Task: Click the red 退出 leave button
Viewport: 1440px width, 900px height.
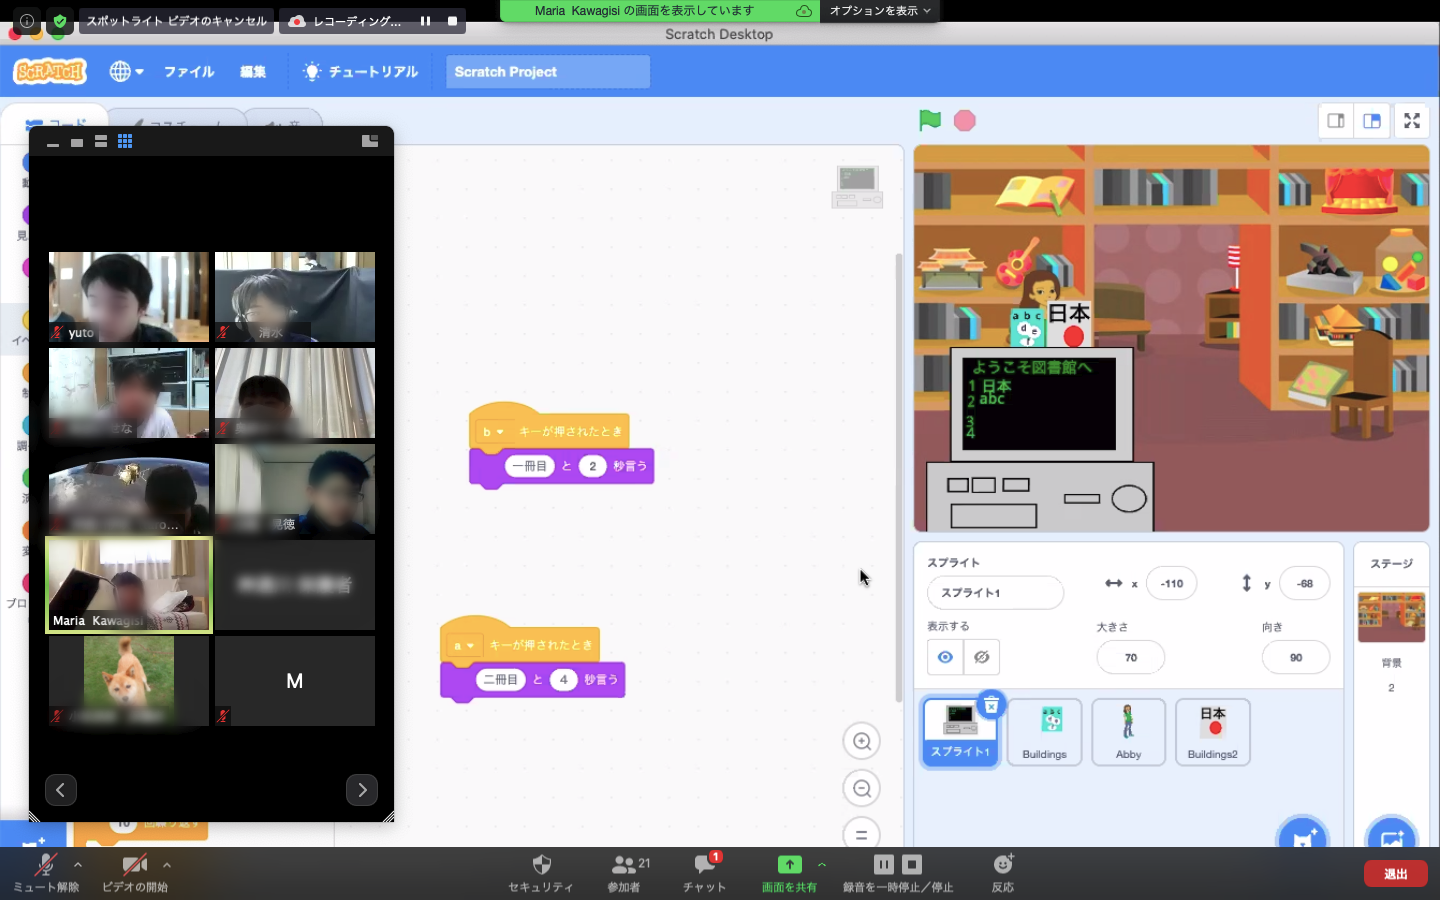Action: point(1395,874)
